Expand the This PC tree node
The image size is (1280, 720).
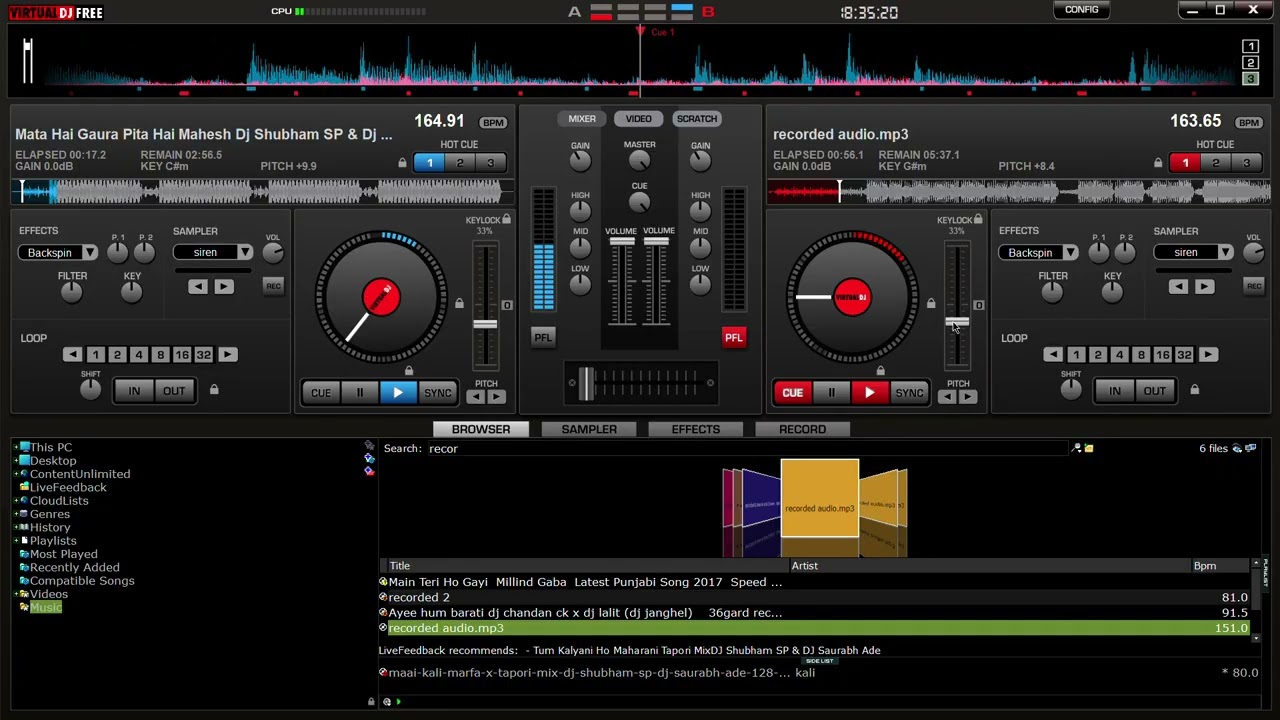(x=17, y=448)
